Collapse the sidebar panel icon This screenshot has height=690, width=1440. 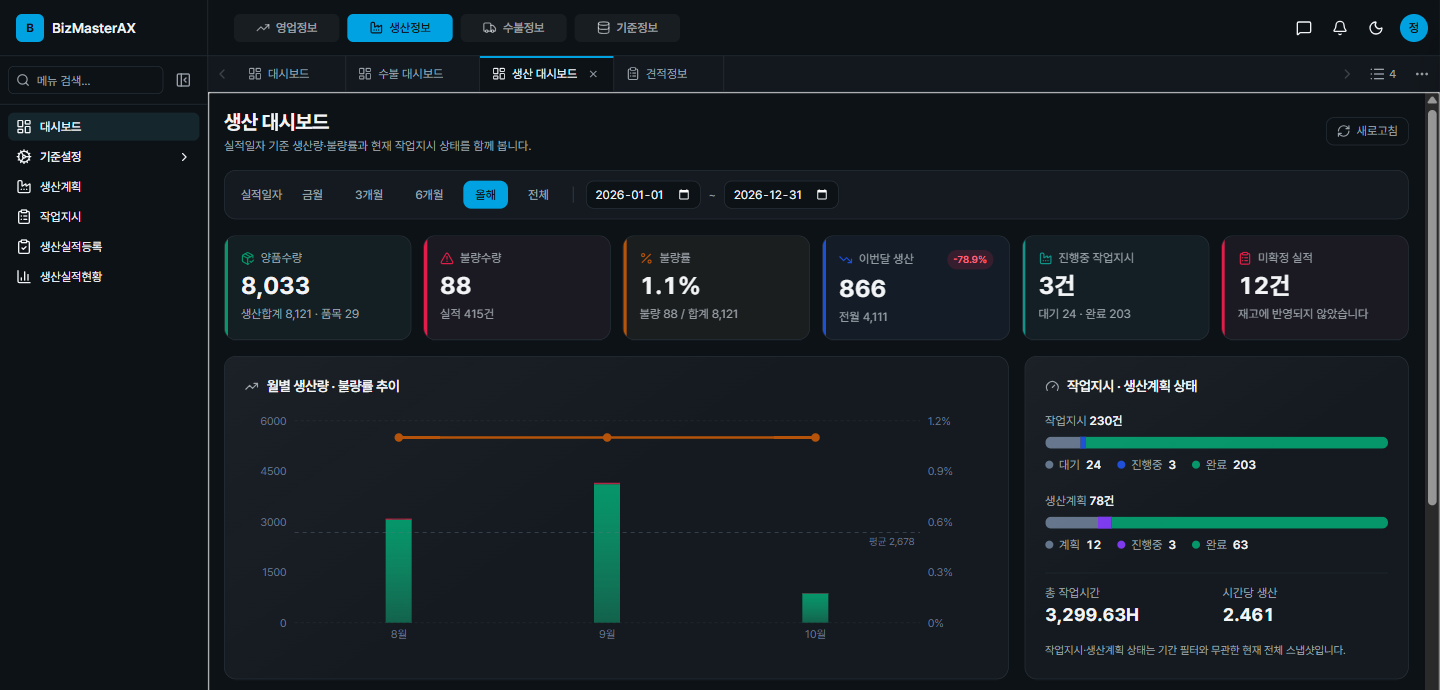tap(183, 80)
